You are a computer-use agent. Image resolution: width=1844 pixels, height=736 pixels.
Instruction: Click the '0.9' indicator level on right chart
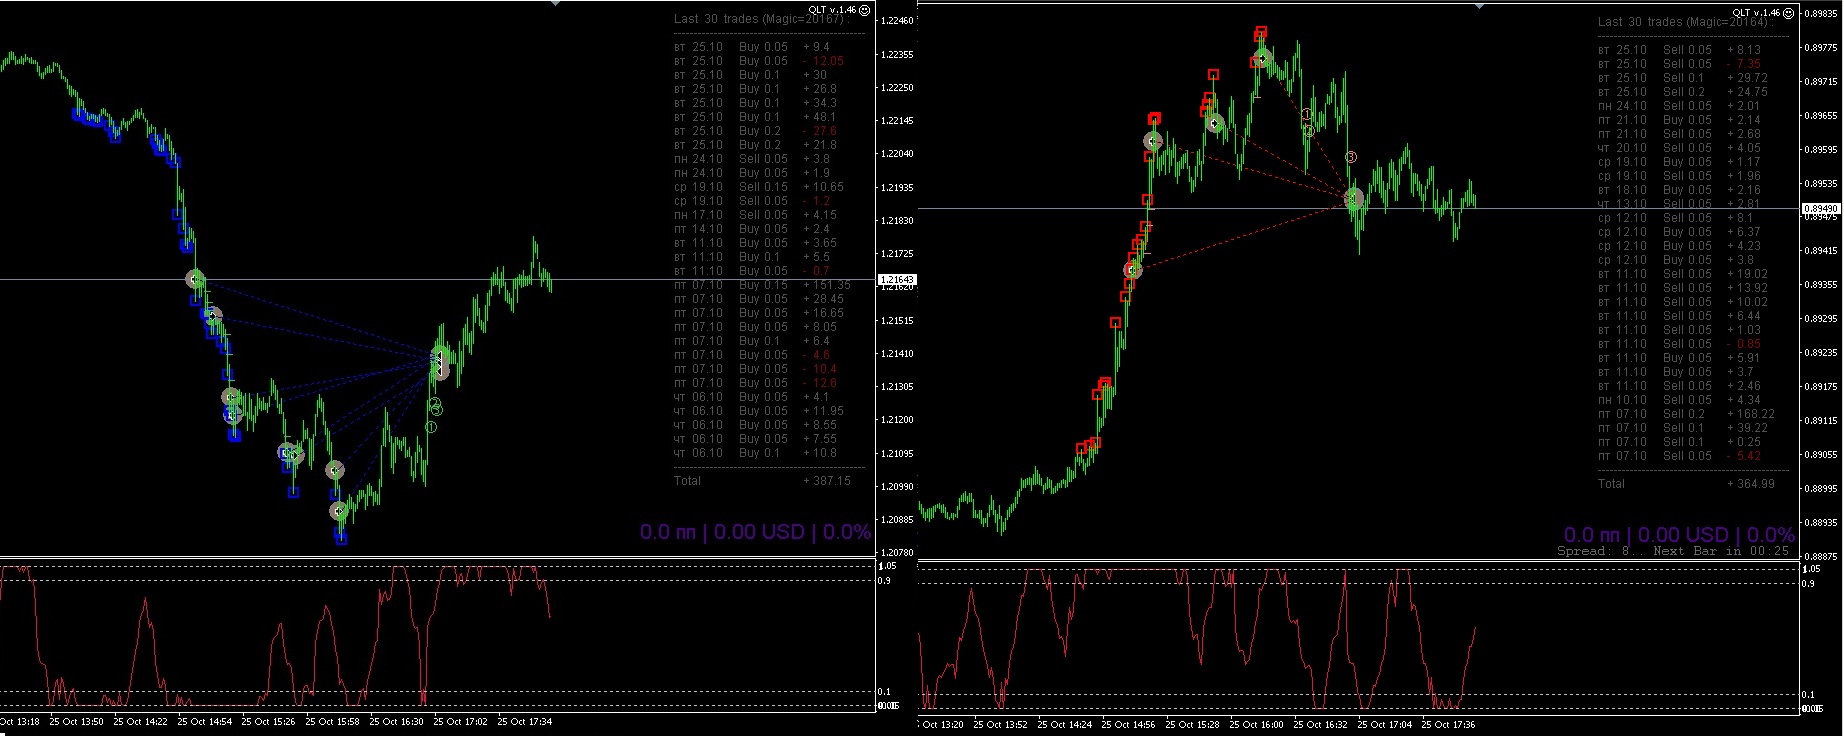point(1808,583)
